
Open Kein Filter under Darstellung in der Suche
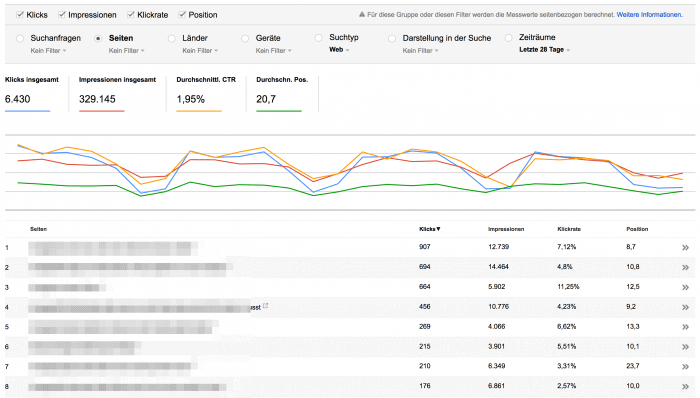(421, 51)
